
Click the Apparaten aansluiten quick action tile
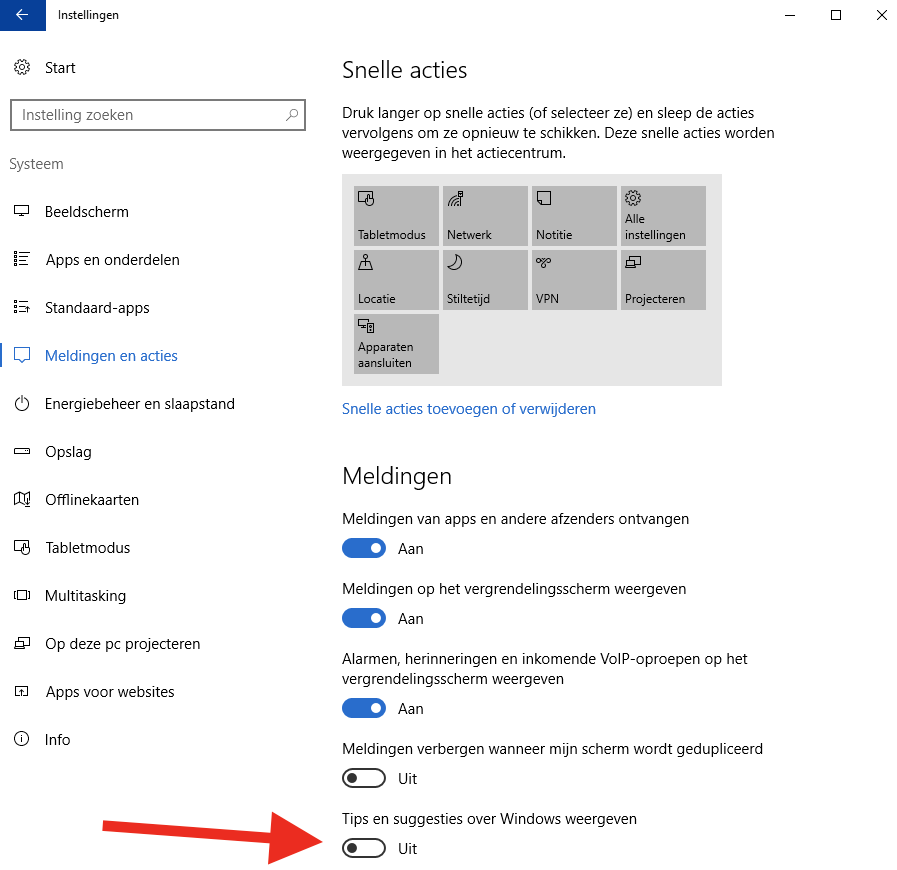pos(396,344)
